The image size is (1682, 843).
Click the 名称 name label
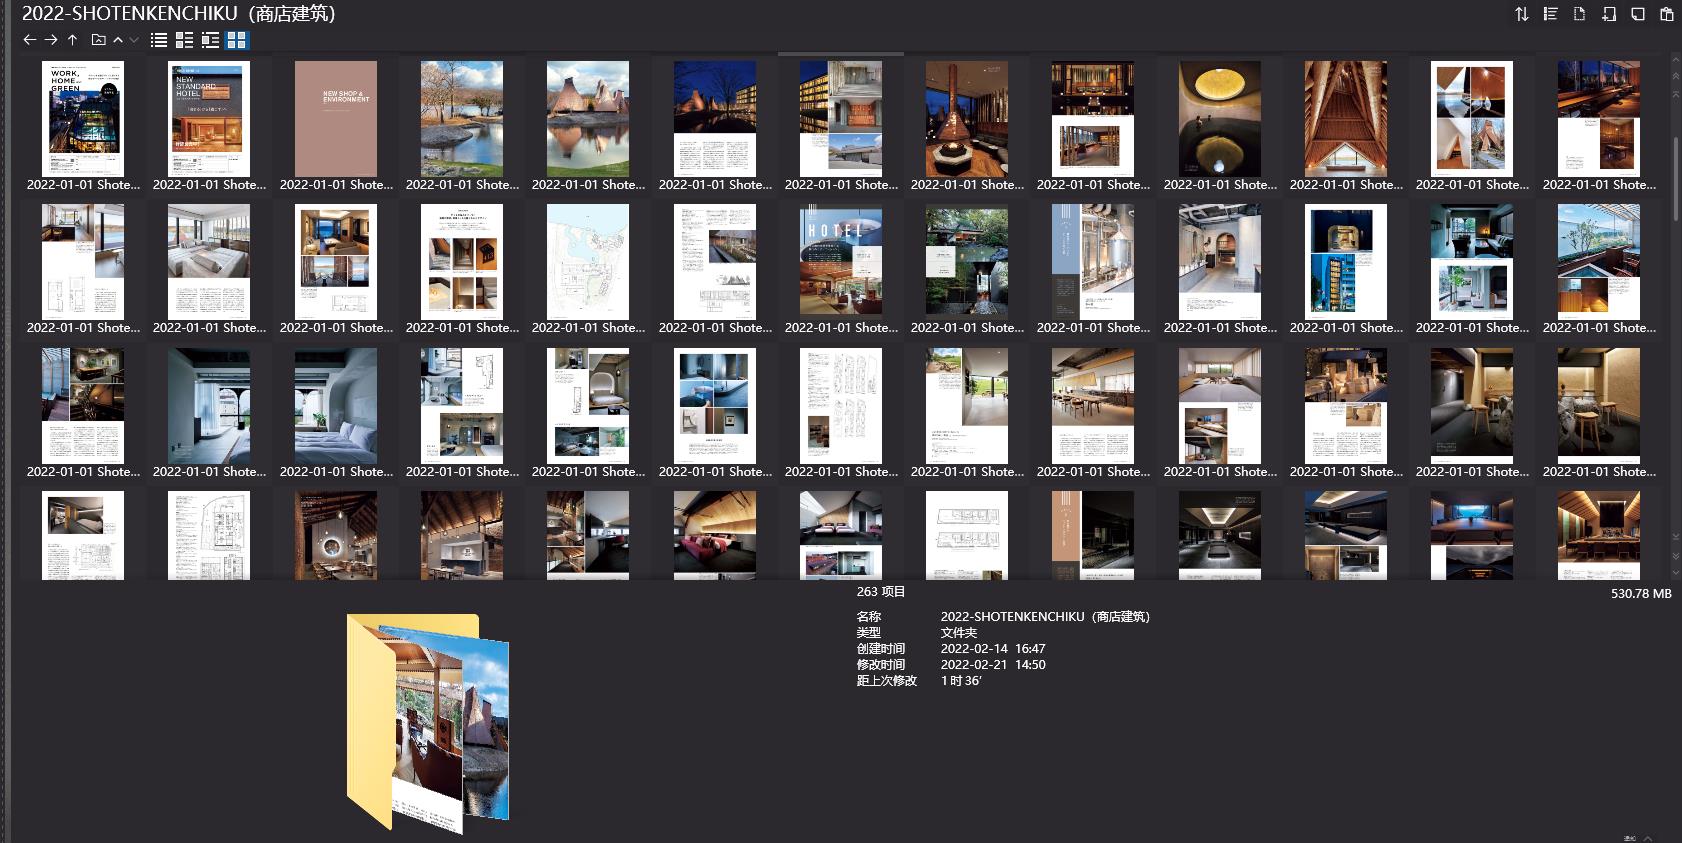coord(869,617)
